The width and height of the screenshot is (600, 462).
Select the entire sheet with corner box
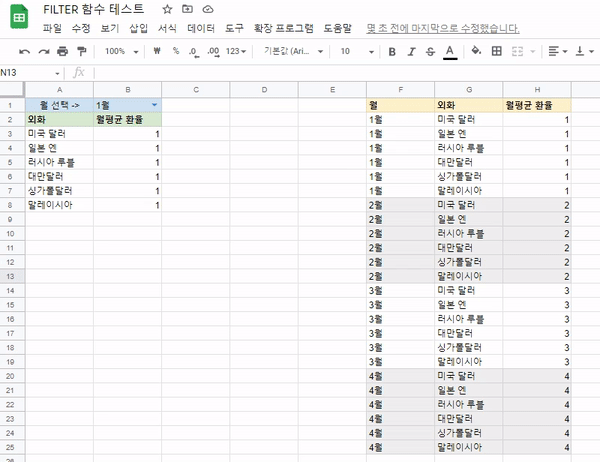(12, 89)
